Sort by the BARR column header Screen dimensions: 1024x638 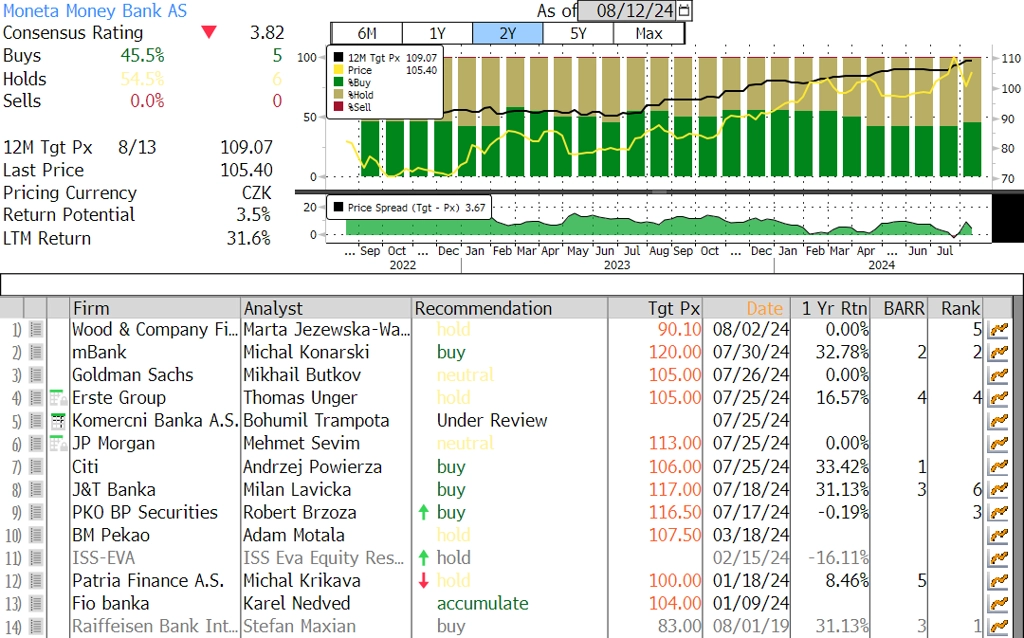(x=899, y=308)
